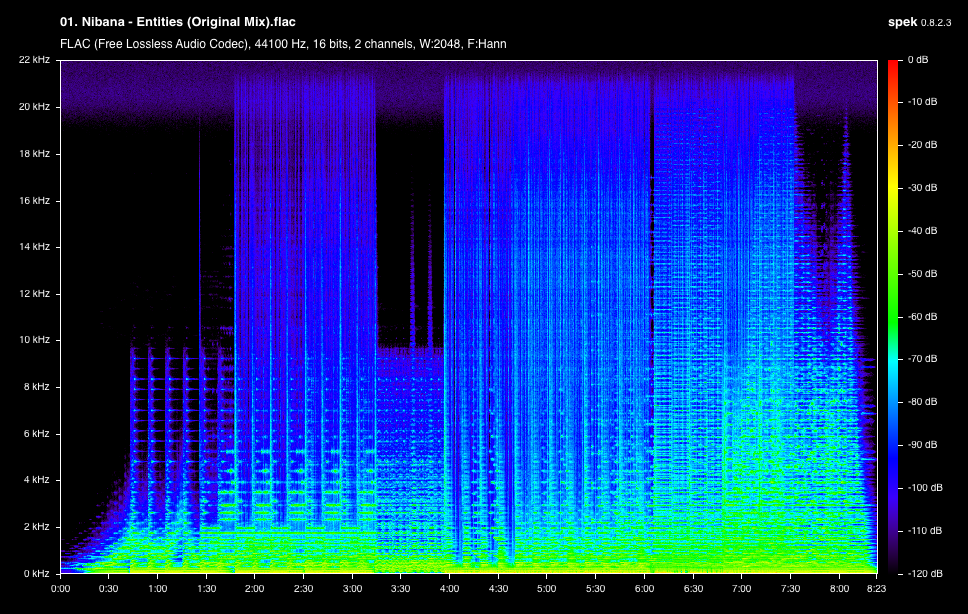Image resolution: width=968 pixels, height=614 pixels.
Task: Click the spek version label
Action: 919,22
